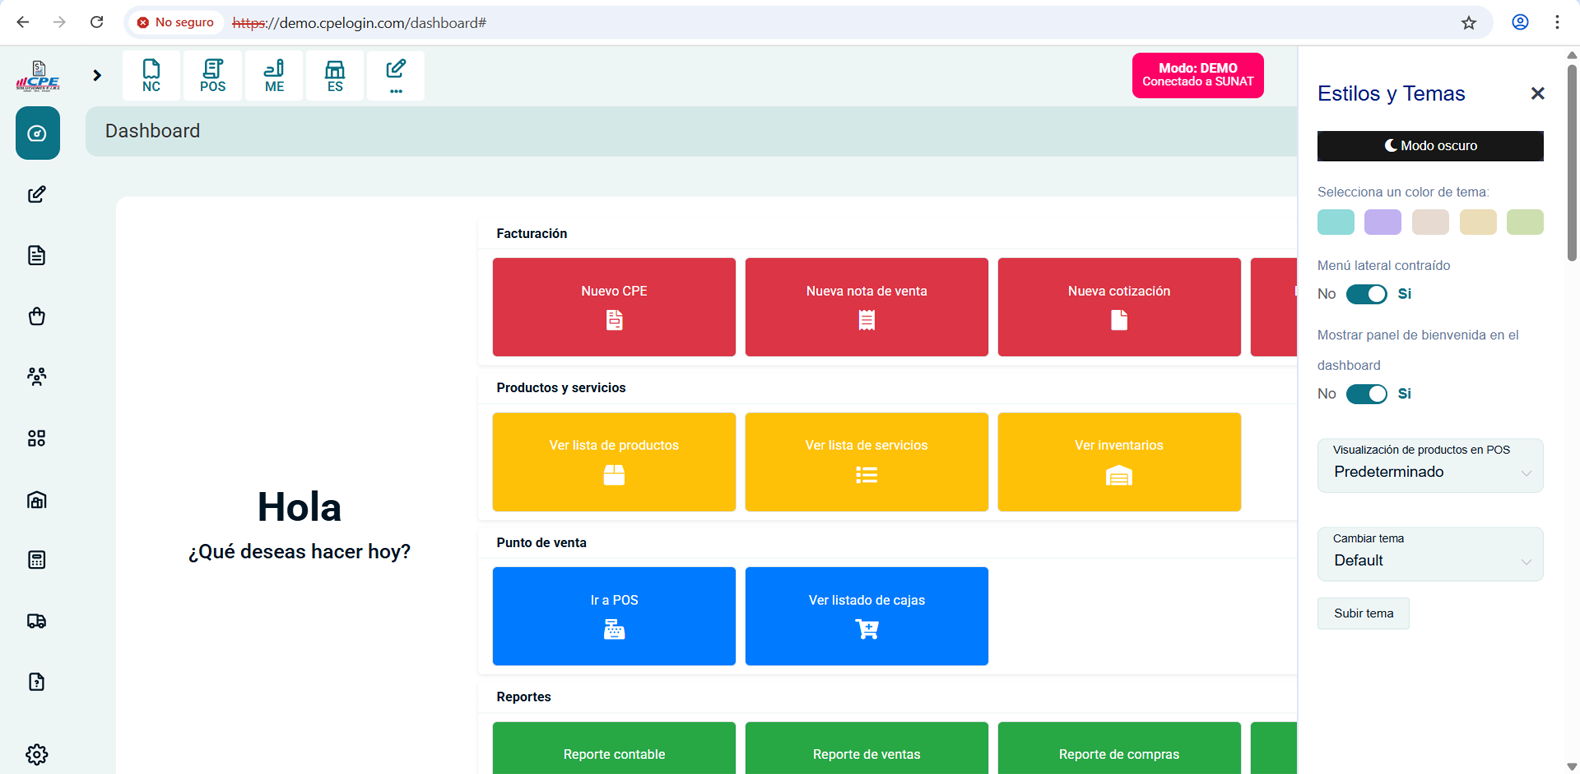Select the purple theme color swatch
The height and width of the screenshot is (774, 1580).
click(x=1382, y=222)
